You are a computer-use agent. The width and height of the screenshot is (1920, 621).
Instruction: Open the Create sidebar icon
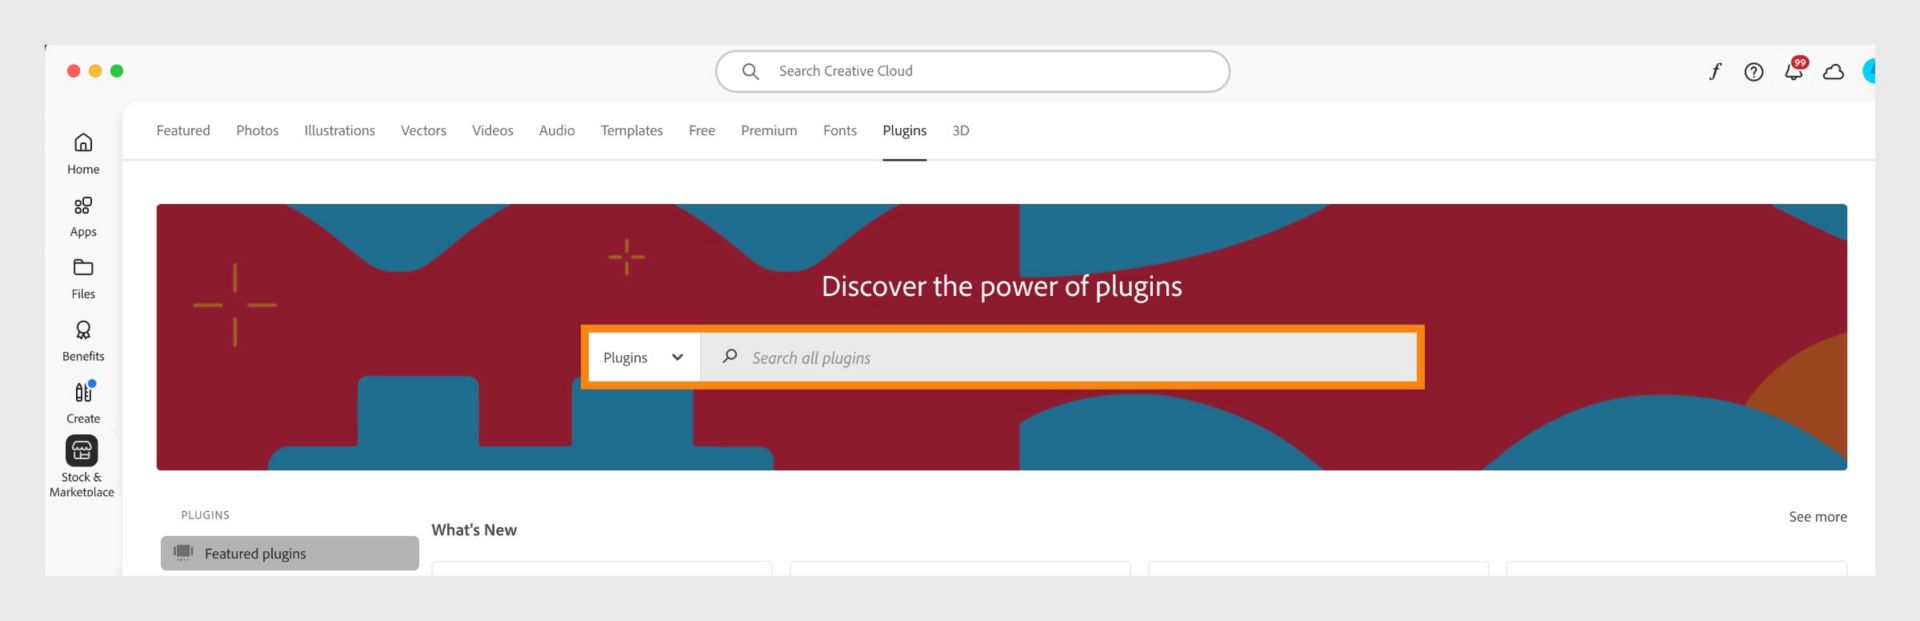click(84, 392)
